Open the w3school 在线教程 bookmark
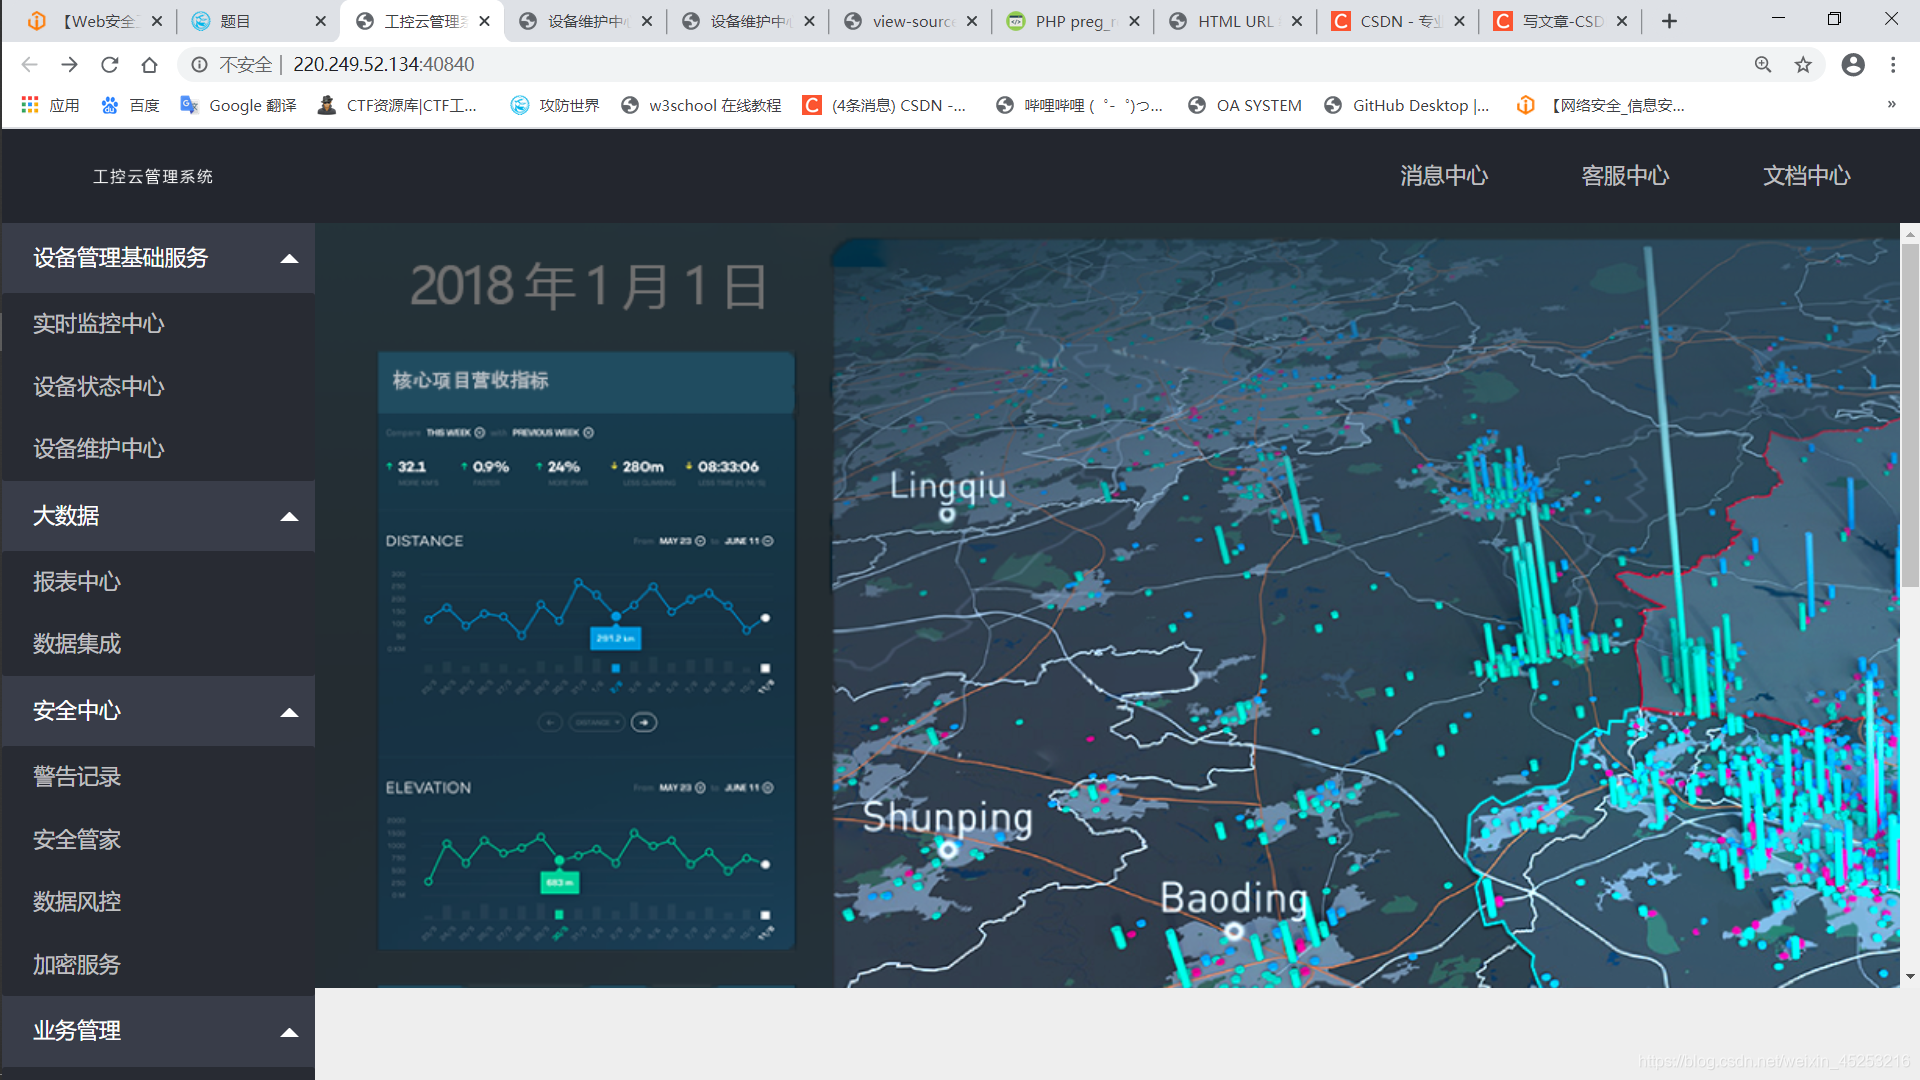1920x1080 pixels. (x=701, y=105)
